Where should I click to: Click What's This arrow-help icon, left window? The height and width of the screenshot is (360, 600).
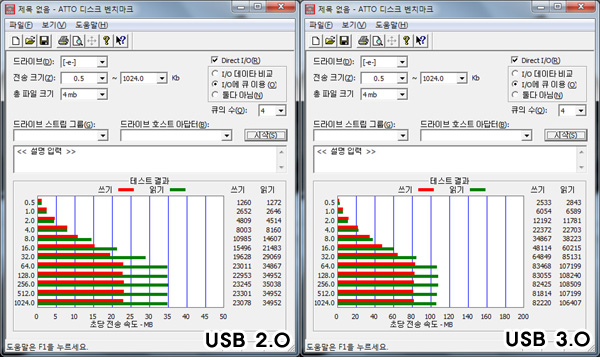pyautogui.click(x=121, y=41)
